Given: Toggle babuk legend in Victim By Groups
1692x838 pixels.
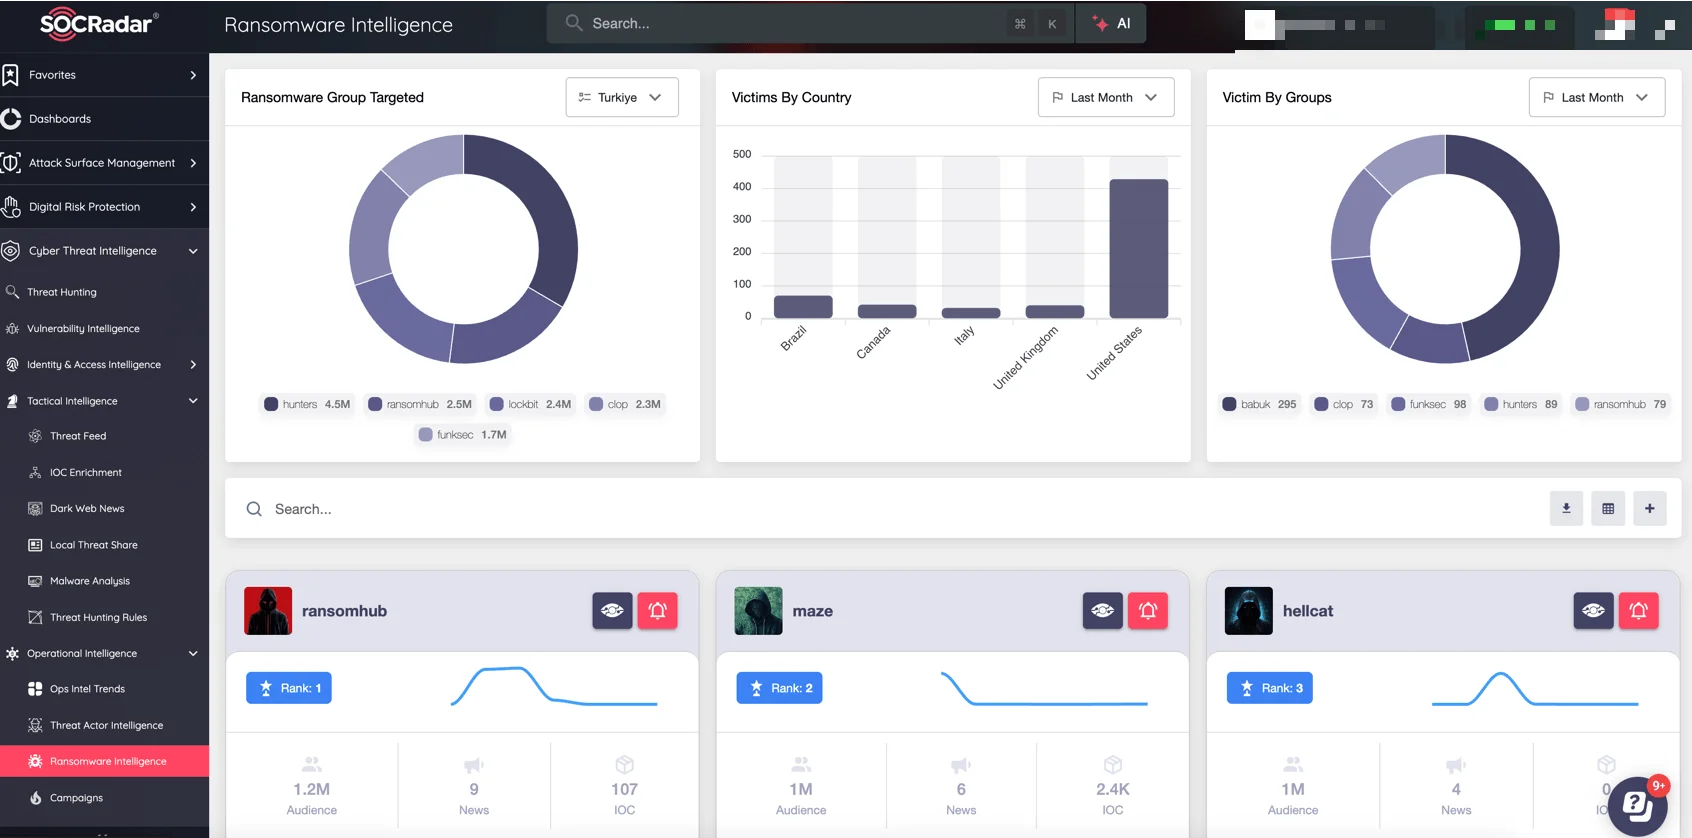Looking at the screenshot, I should click(x=1259, y=404).
